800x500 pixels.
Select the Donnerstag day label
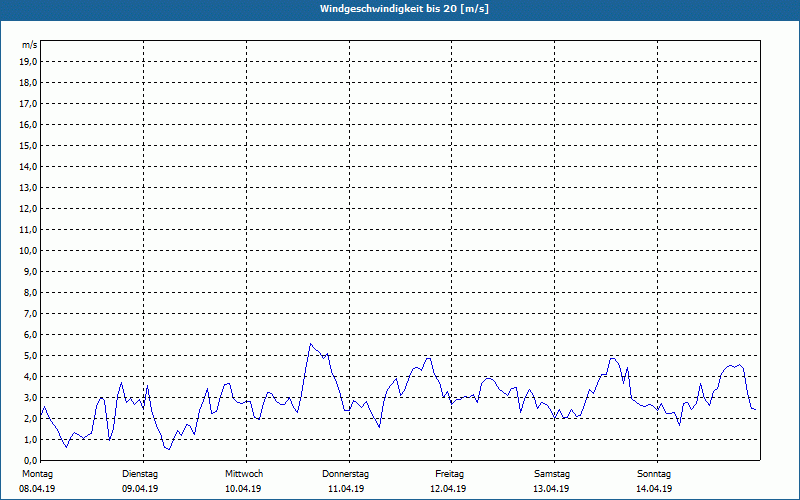click(345, 474)
